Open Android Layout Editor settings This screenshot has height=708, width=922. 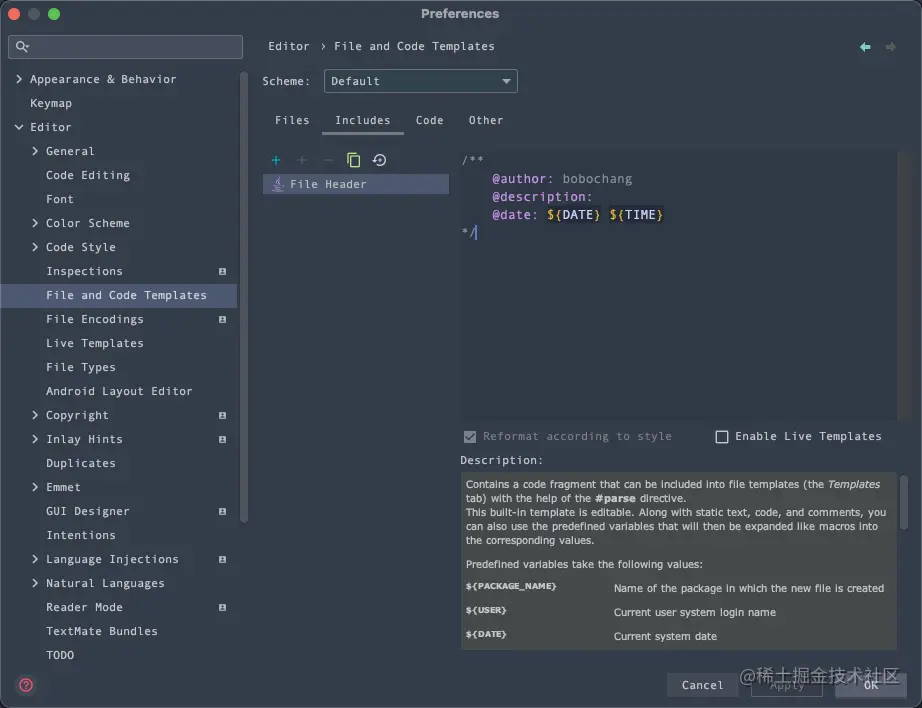tap(119, 391)
